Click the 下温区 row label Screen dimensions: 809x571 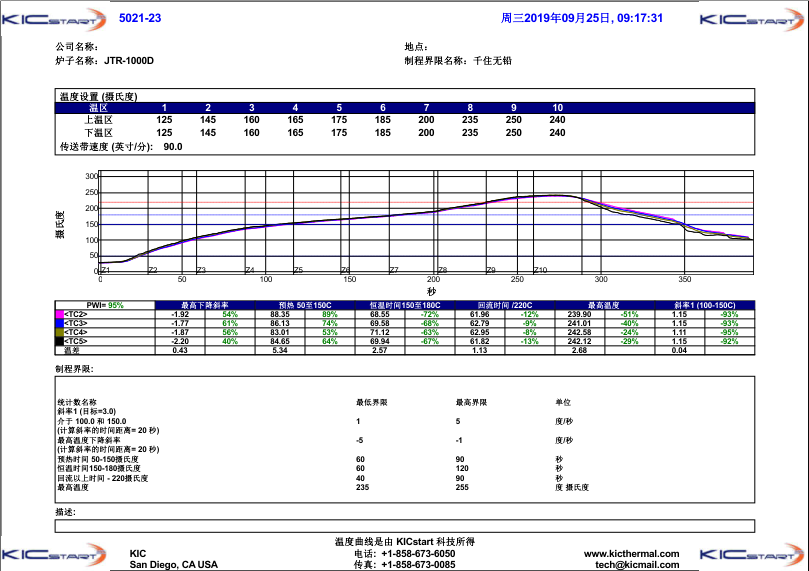pos(99,133)
